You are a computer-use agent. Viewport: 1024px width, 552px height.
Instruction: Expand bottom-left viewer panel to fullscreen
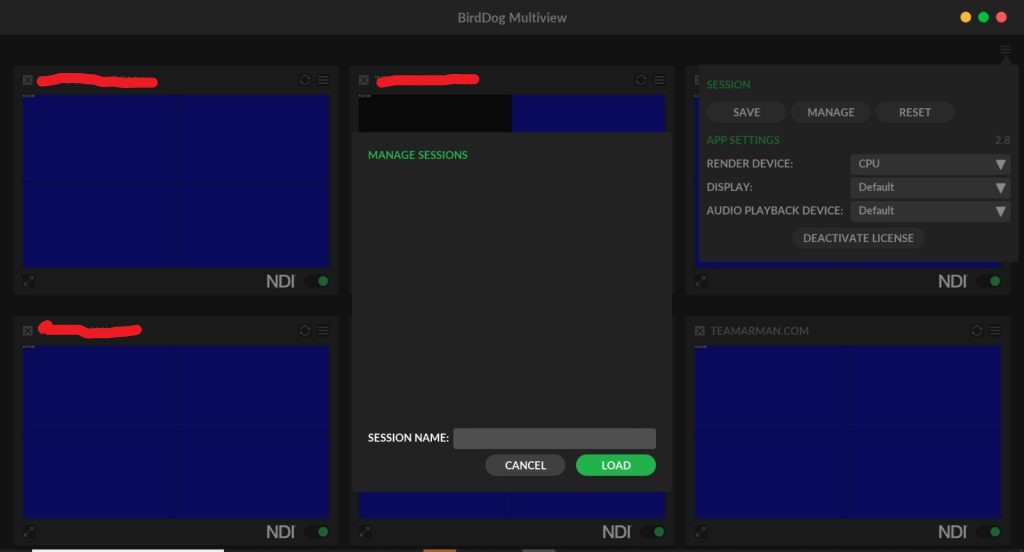[28, 532]
